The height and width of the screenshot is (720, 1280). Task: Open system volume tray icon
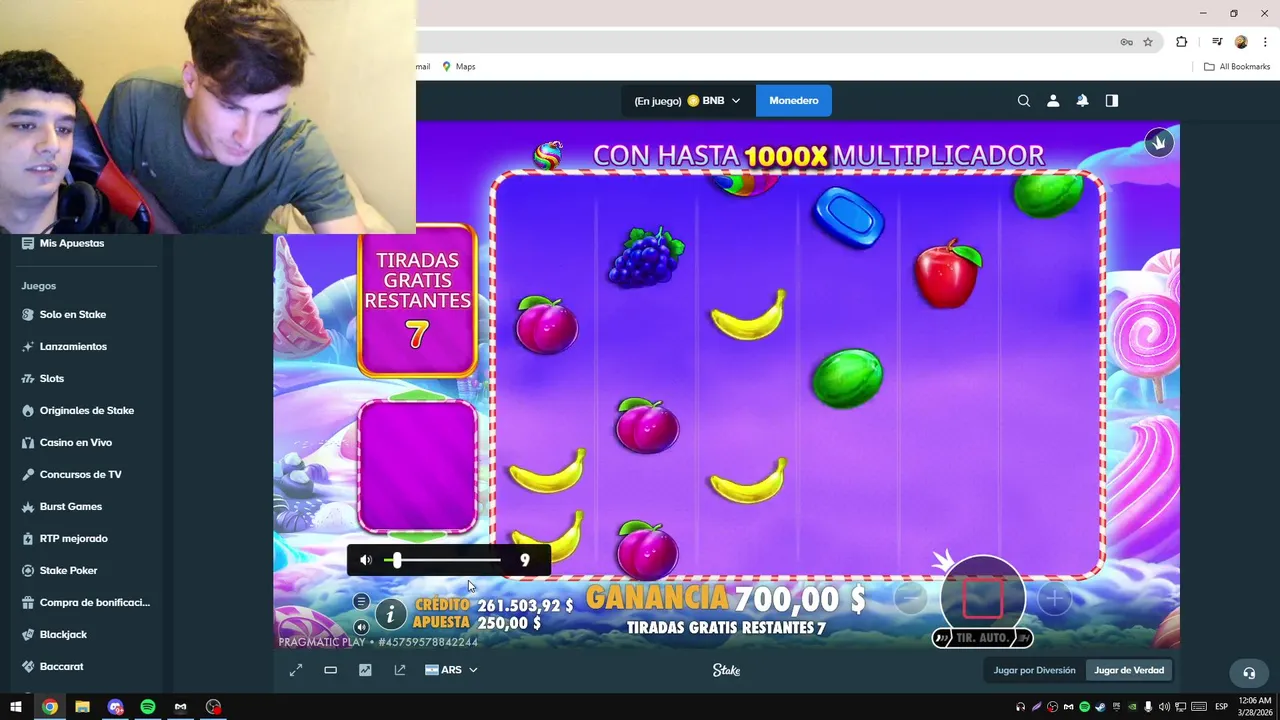1164,707
